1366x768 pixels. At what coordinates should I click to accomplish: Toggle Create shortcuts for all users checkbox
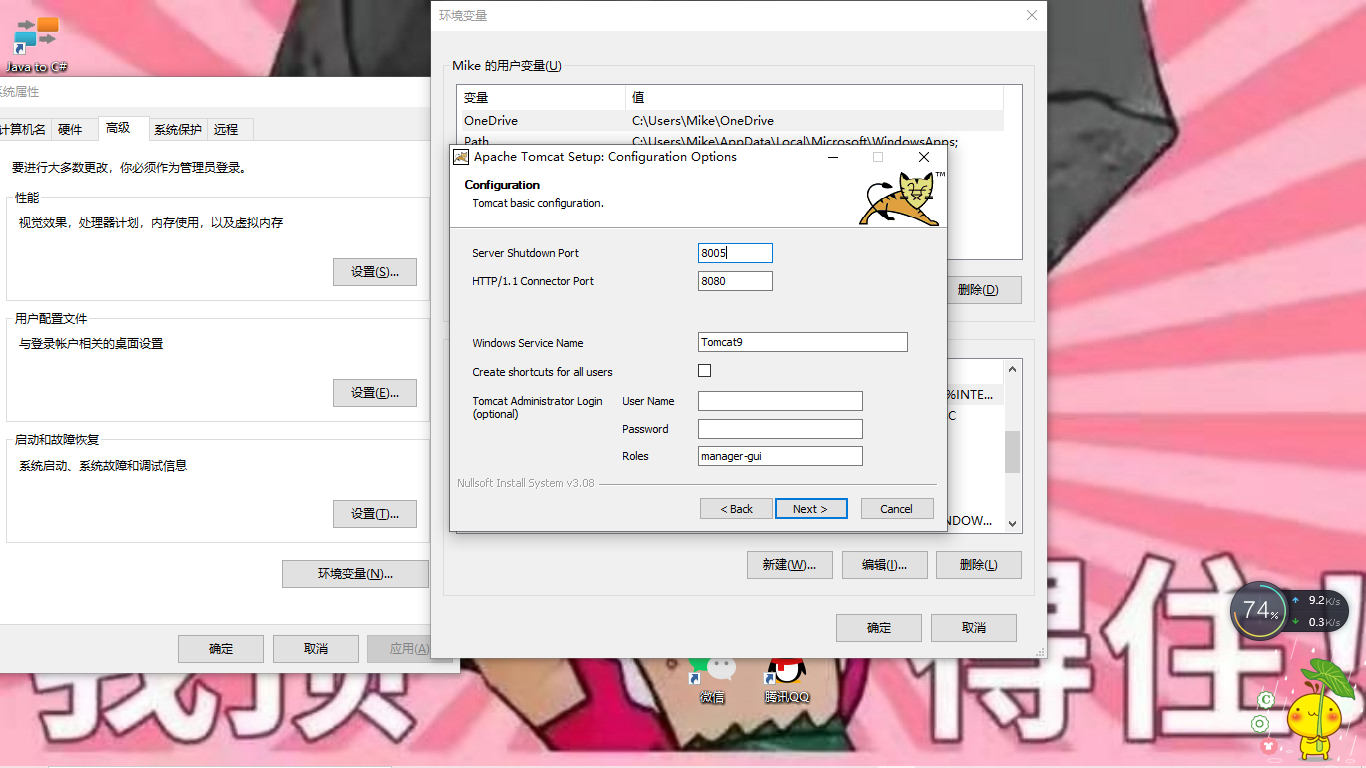[704, 371]
